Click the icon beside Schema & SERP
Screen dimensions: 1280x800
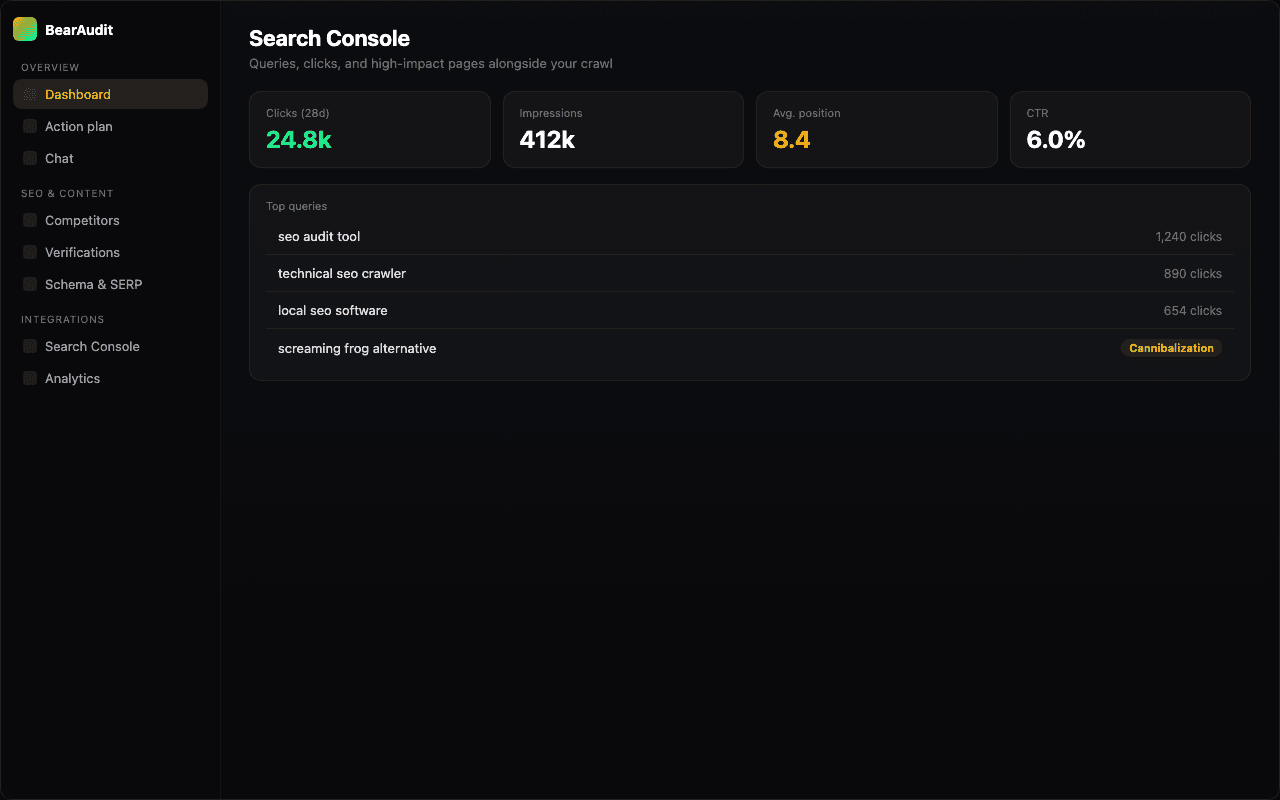point(30,284)
